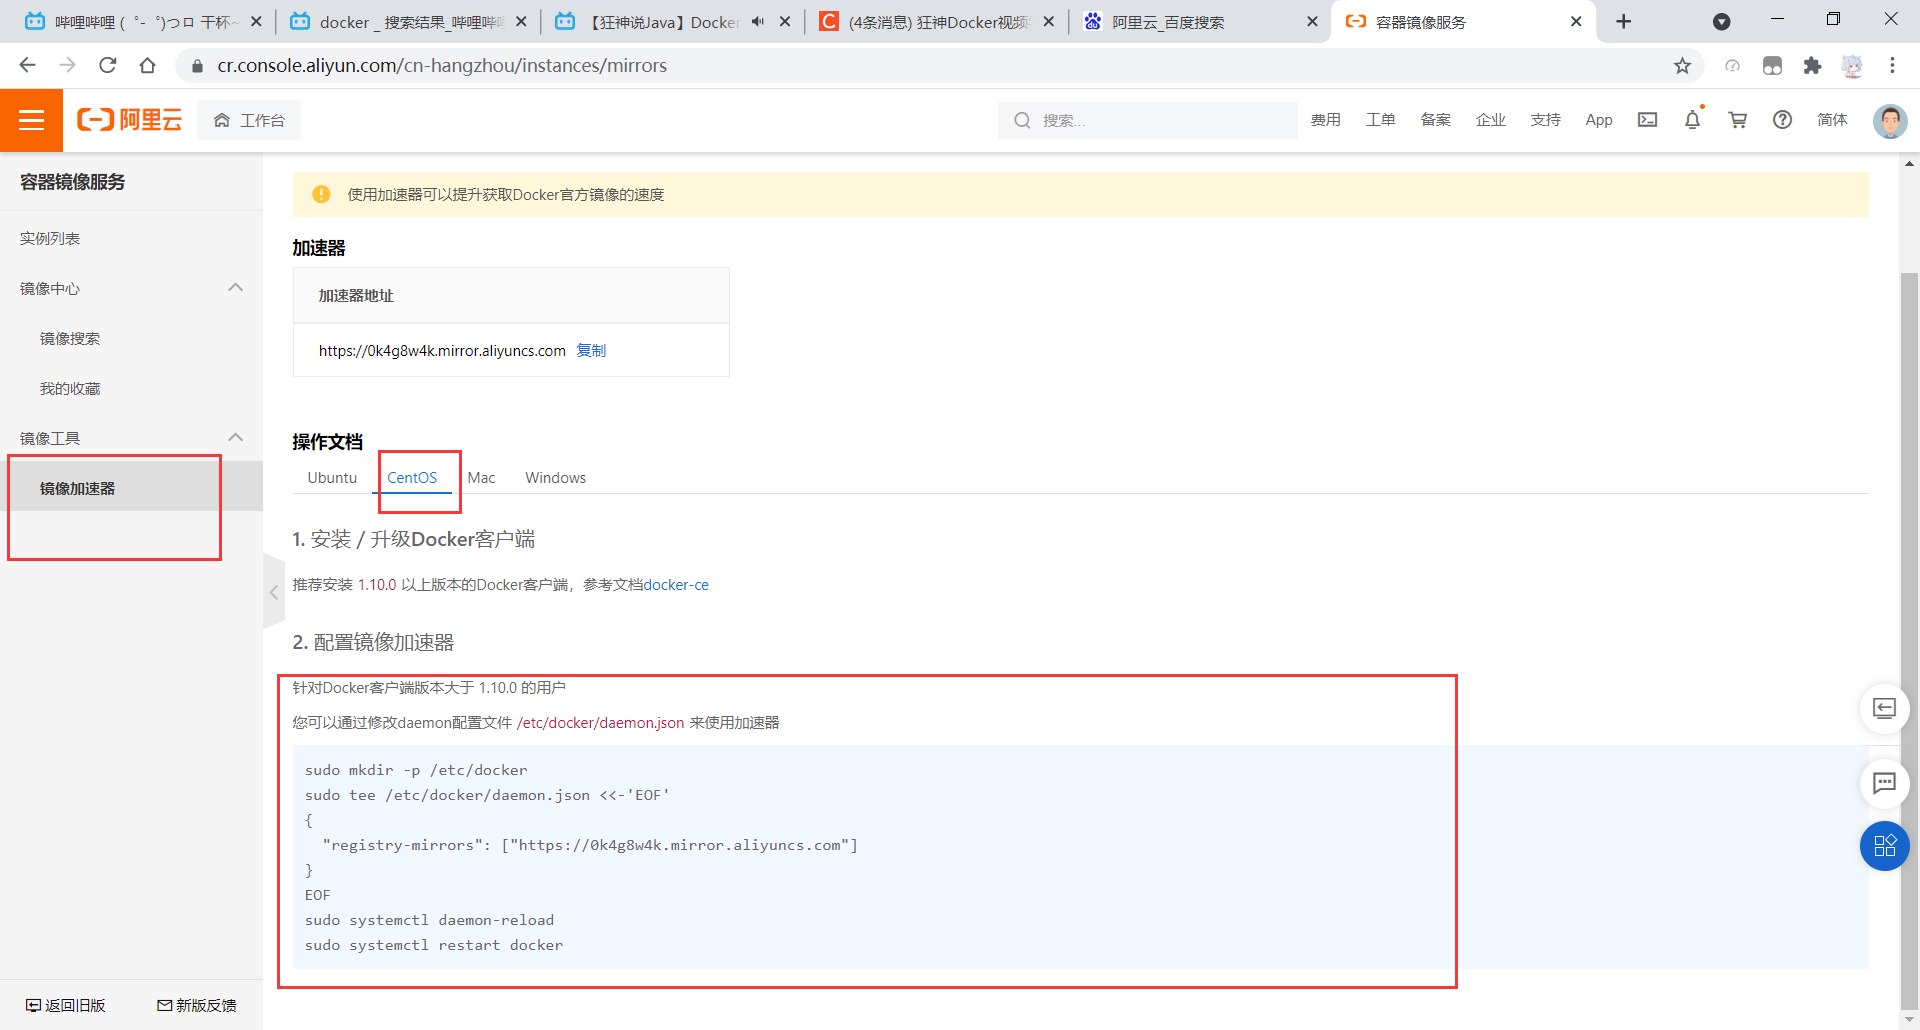Collapse the sidebar with the arrow handle

click(273, 592)
